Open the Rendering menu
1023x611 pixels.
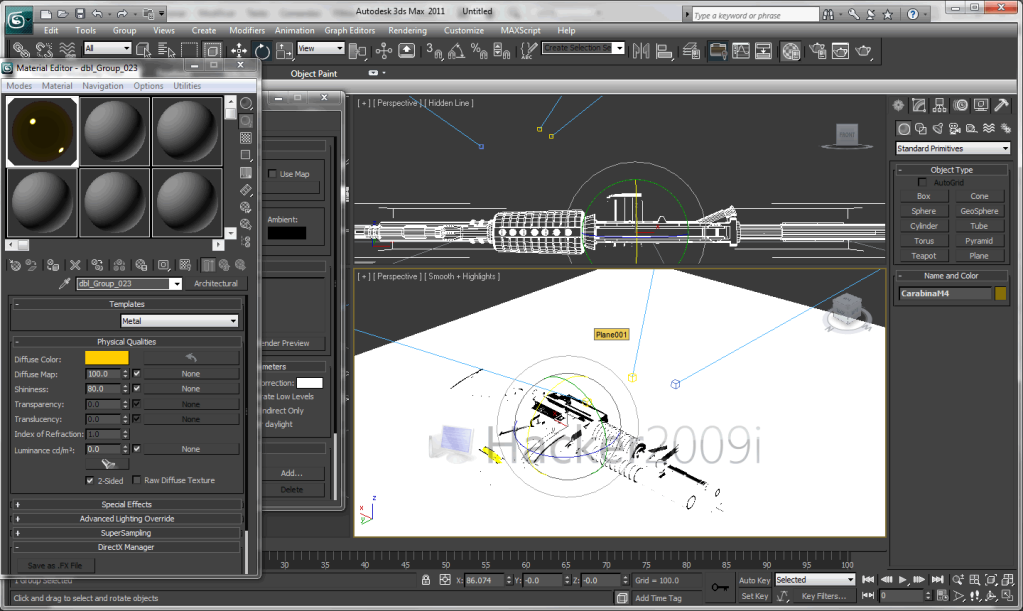tap(407, 31)
